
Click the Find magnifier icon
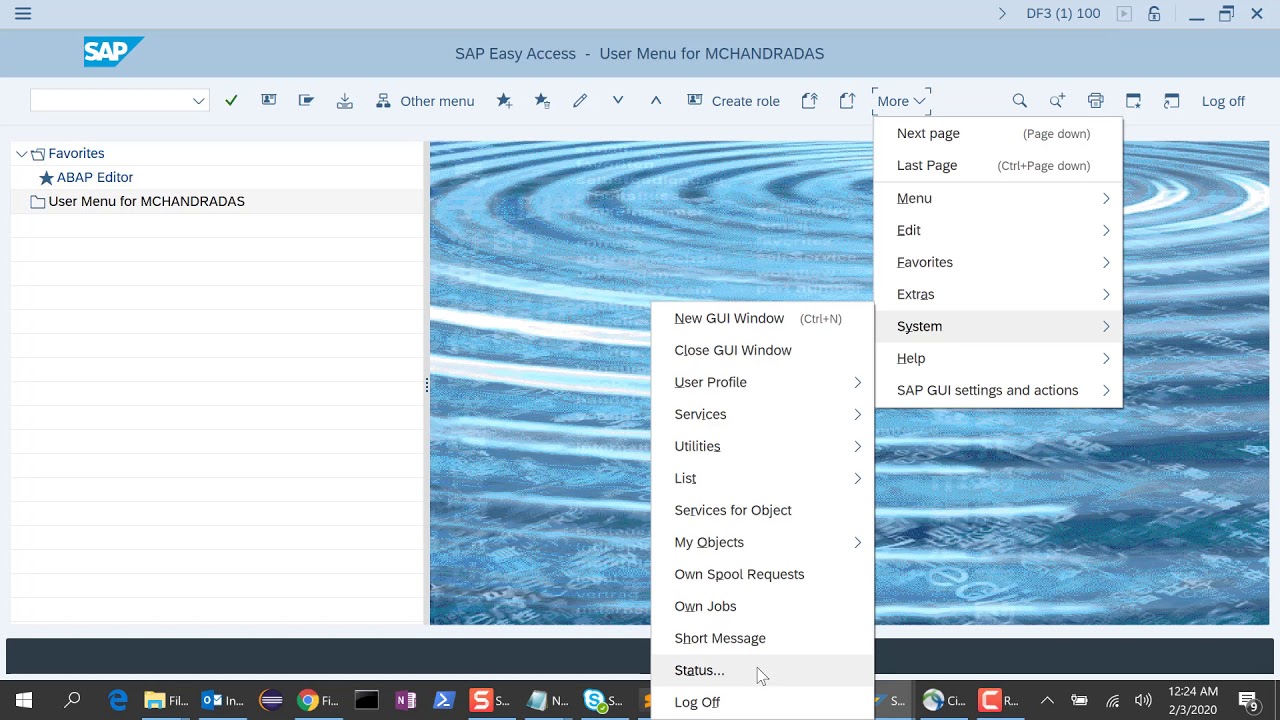[1019, 100]
